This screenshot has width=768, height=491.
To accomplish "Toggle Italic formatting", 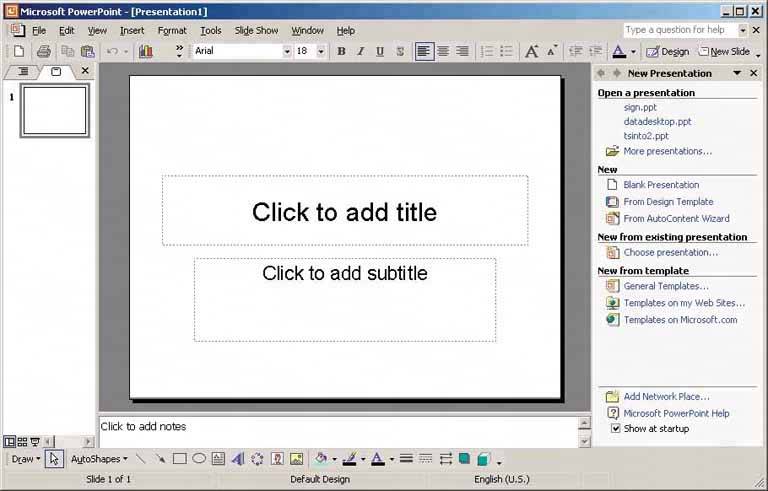I will (360, 51).
